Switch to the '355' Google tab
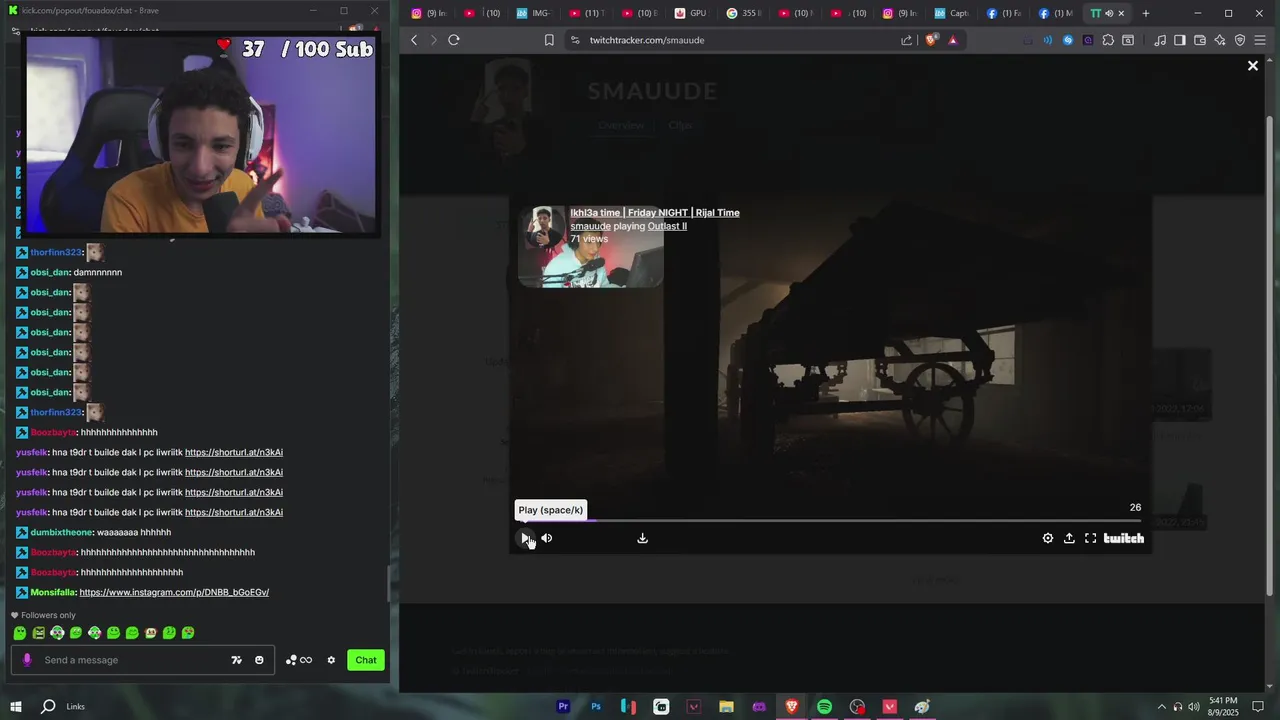 tap(745, 13)
